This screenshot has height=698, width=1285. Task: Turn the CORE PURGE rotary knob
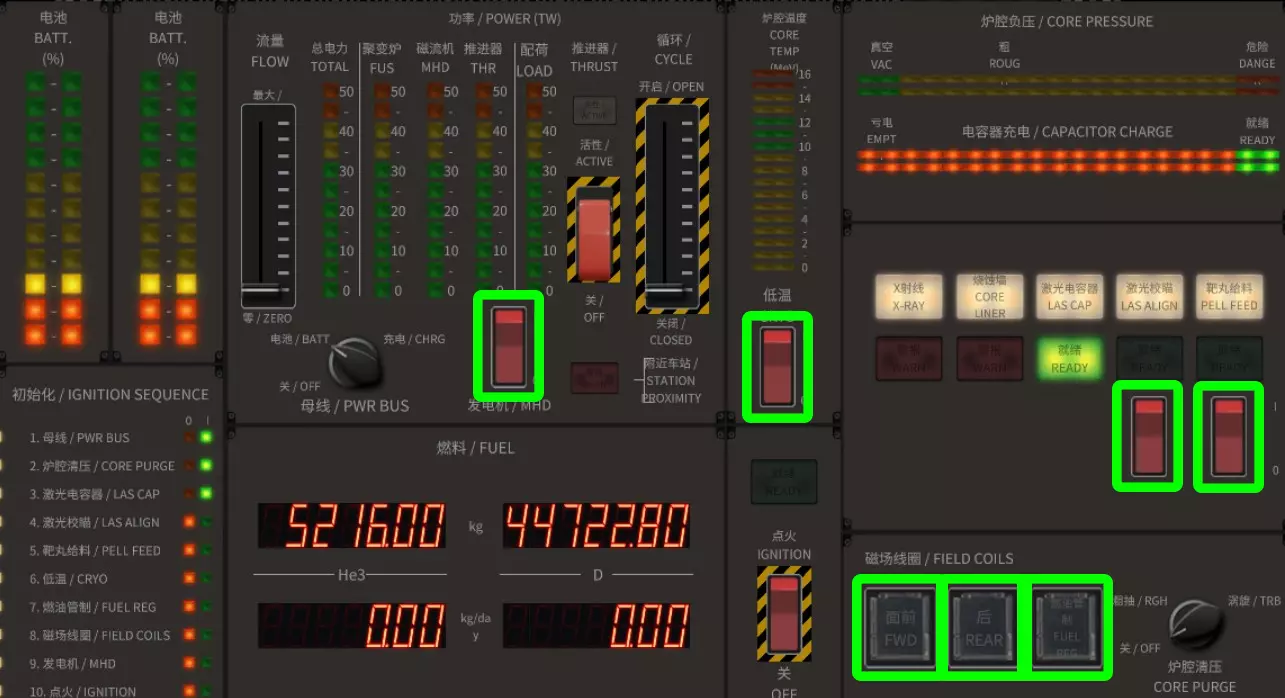(x=1195, y=626)
